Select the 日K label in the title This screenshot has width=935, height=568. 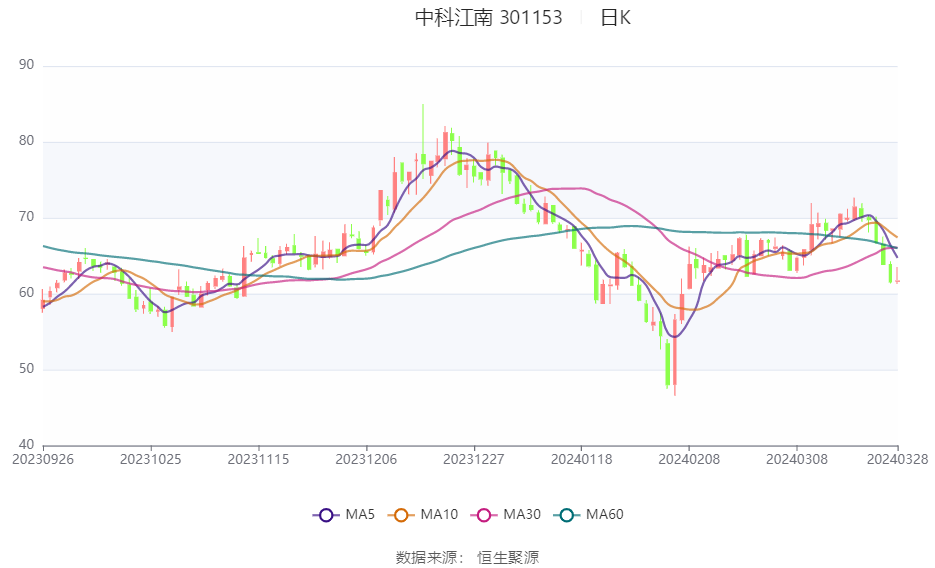(x=615, y=18)
